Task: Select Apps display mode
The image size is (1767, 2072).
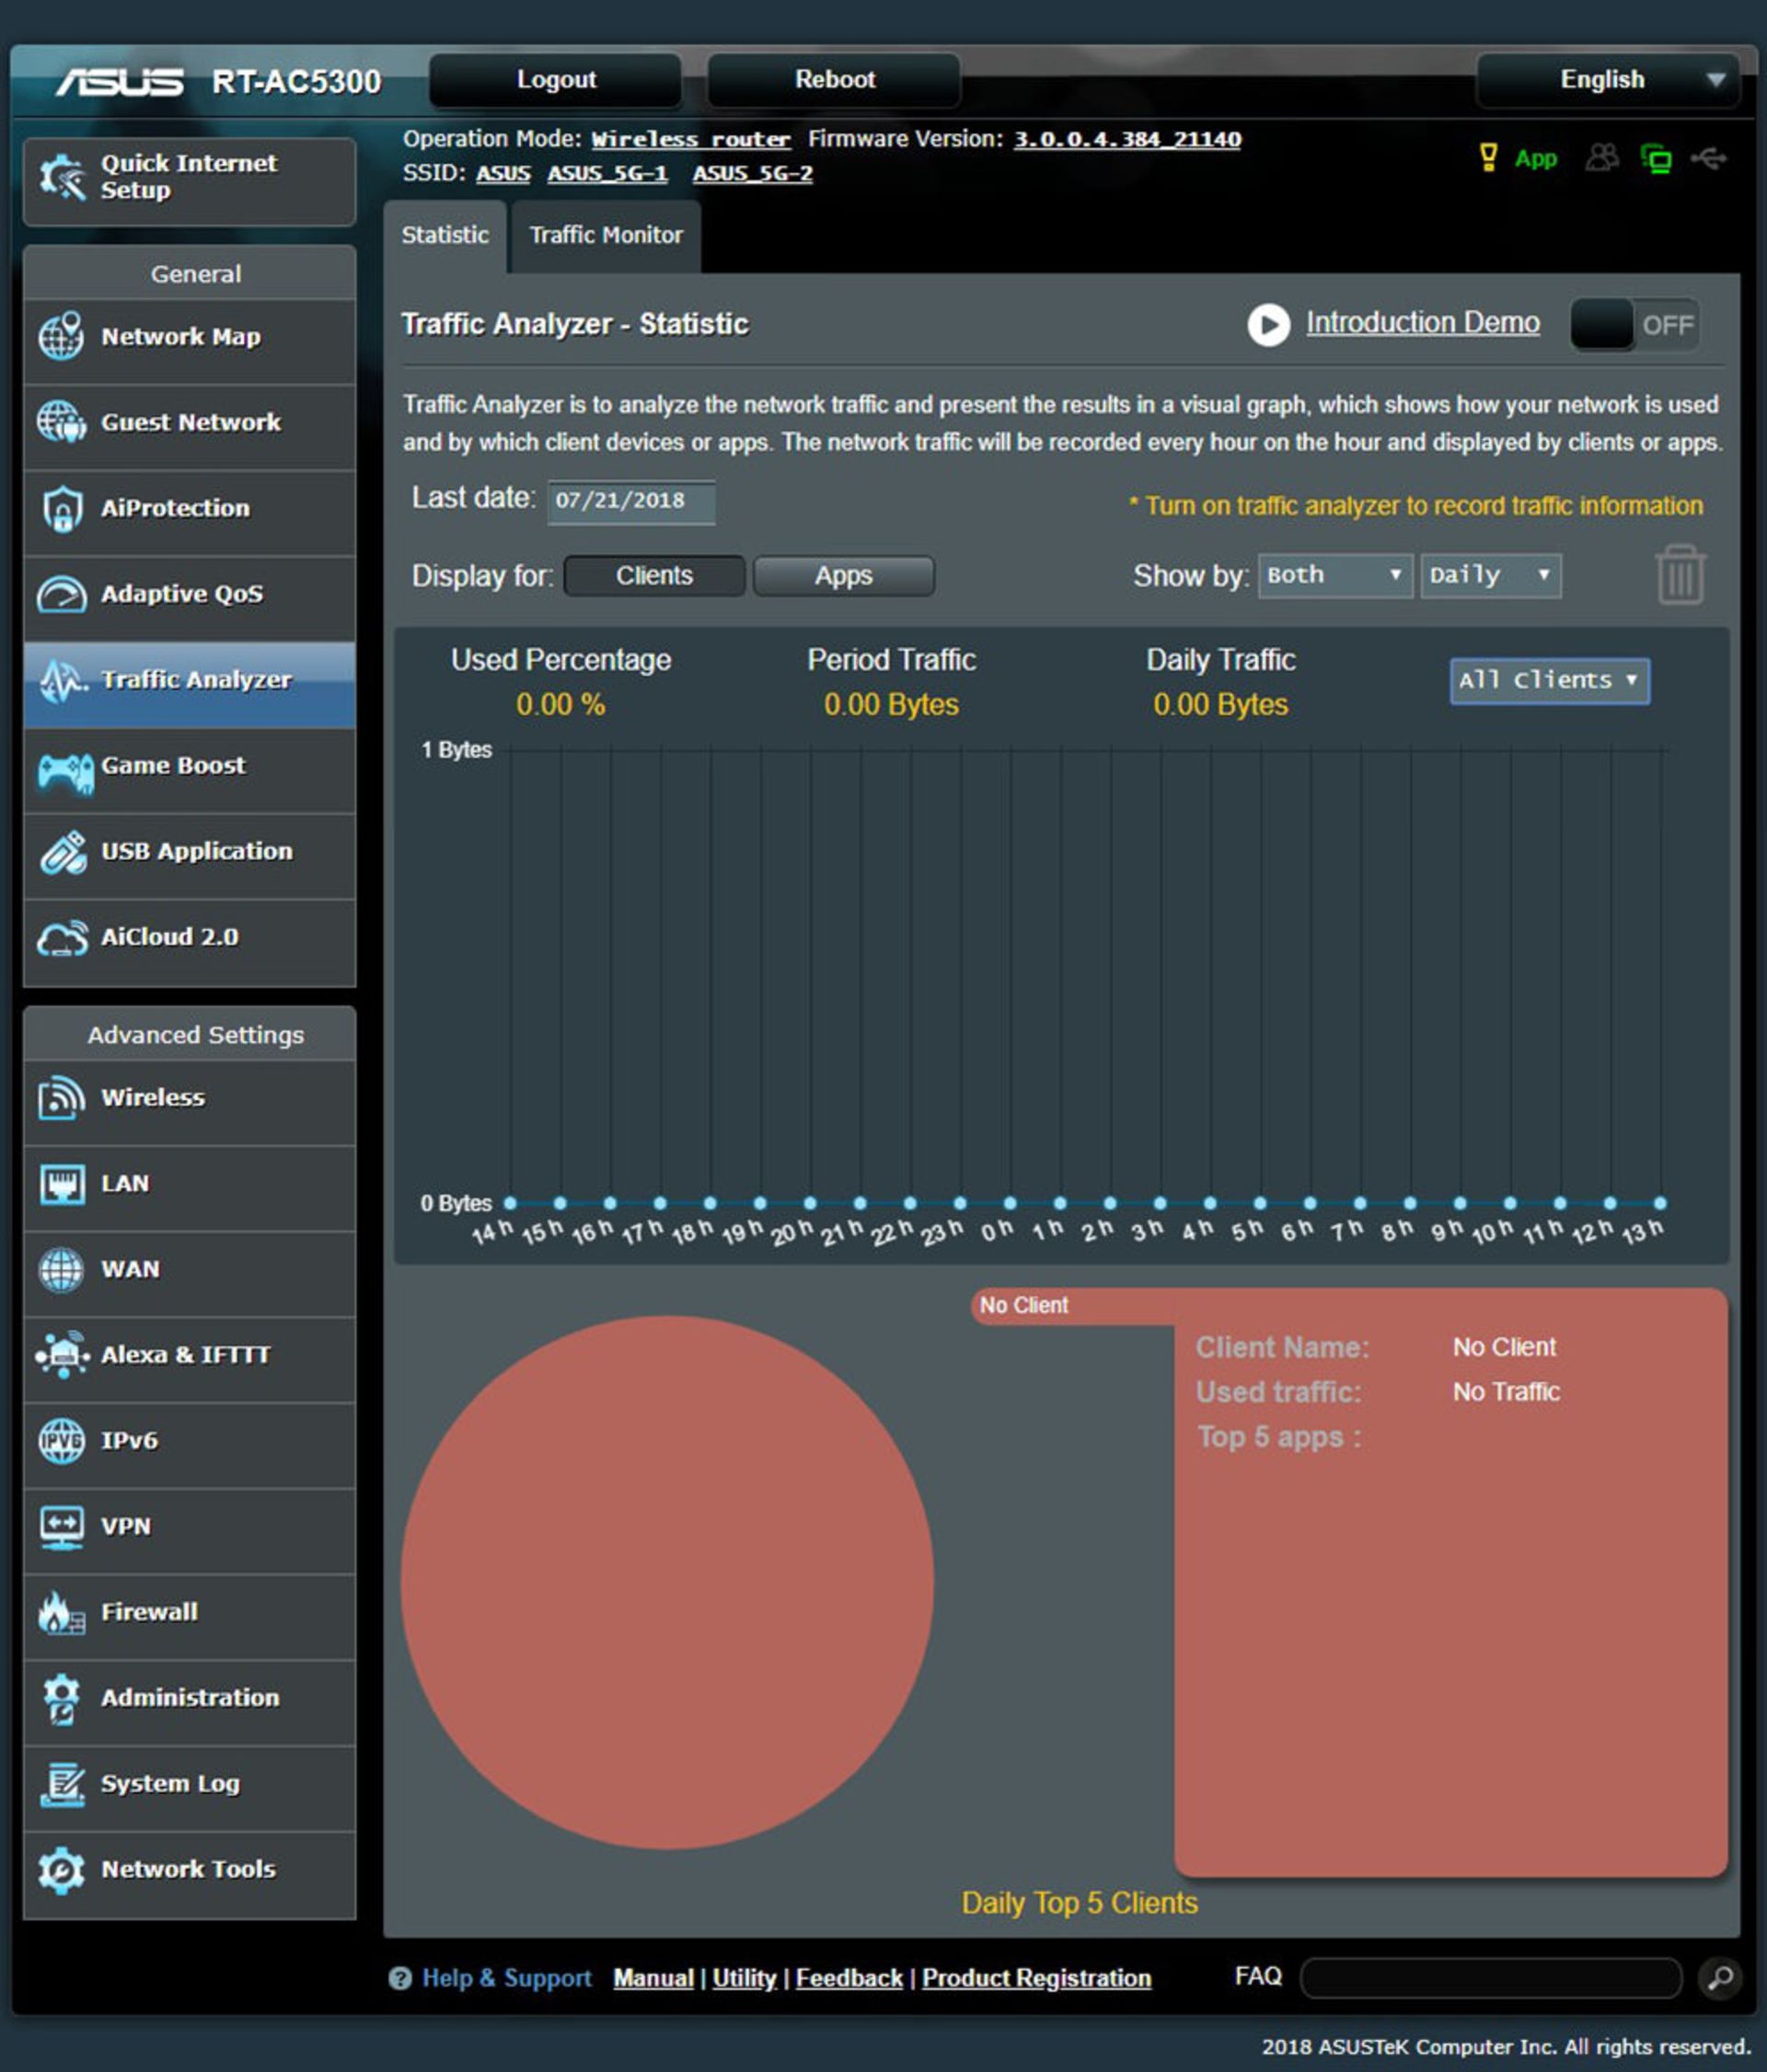Action: pos(843,576)
